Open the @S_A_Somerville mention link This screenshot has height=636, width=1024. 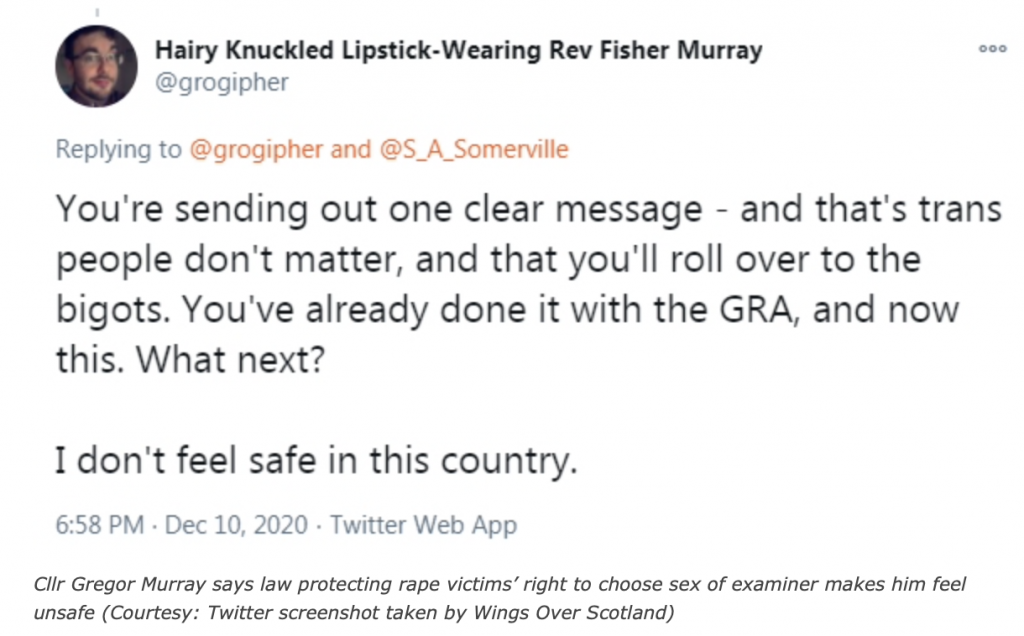pyautogui.click(x=474, y=150)
